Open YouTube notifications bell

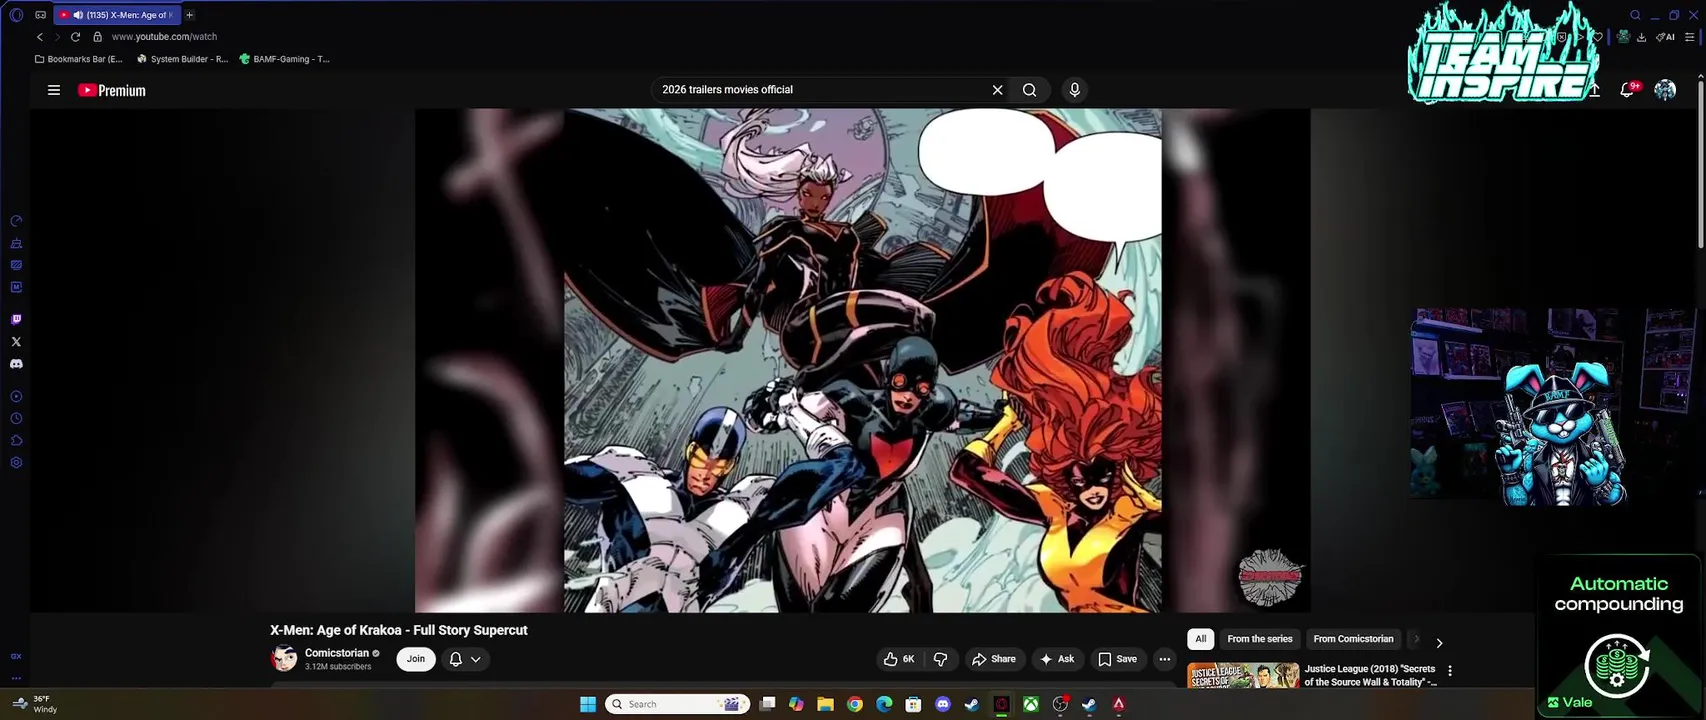click(x=1627, y=90)
